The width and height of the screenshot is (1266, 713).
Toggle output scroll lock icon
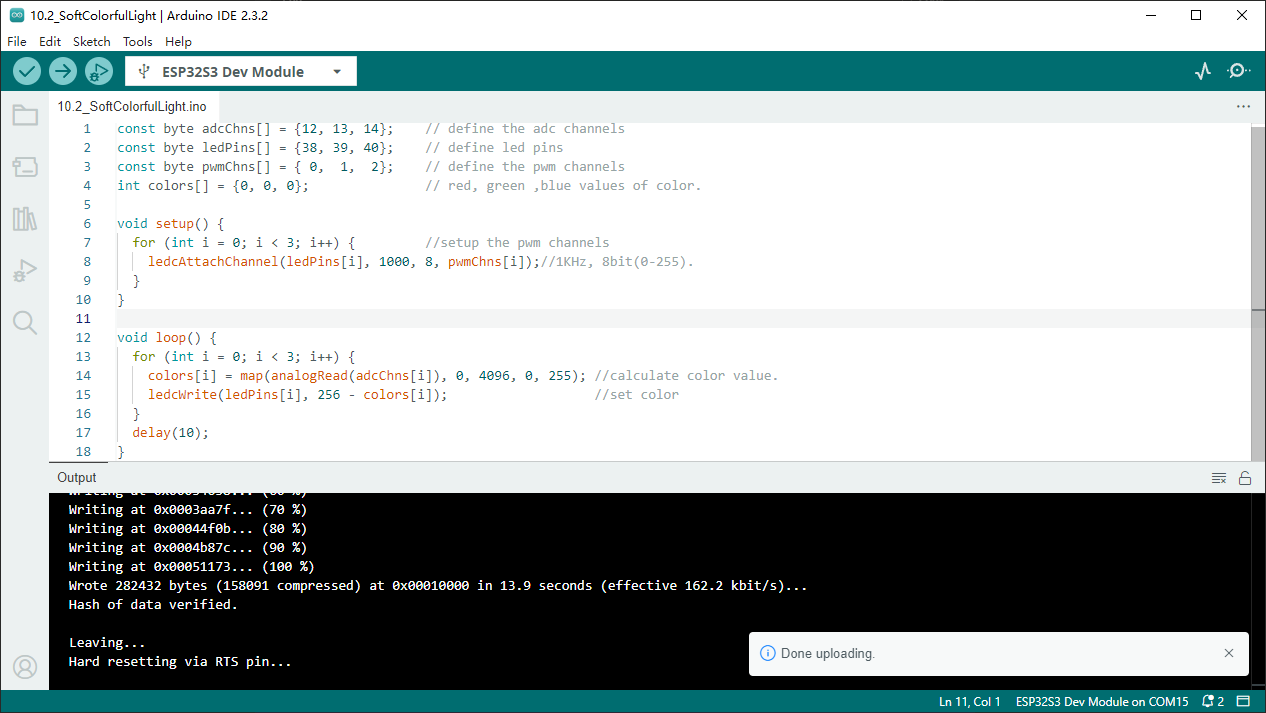pos(1245,478)
